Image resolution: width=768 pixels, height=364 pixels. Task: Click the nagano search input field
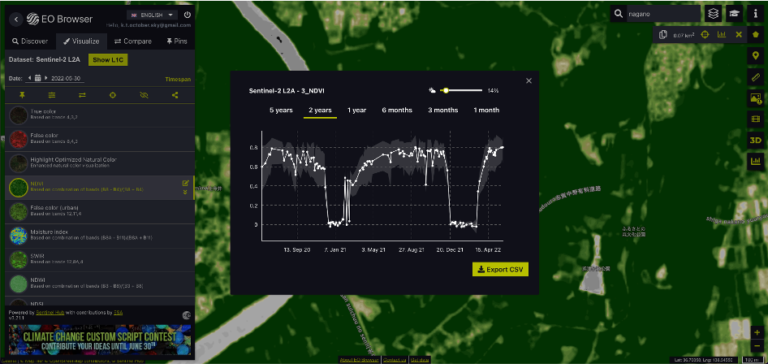coord(663,14)
